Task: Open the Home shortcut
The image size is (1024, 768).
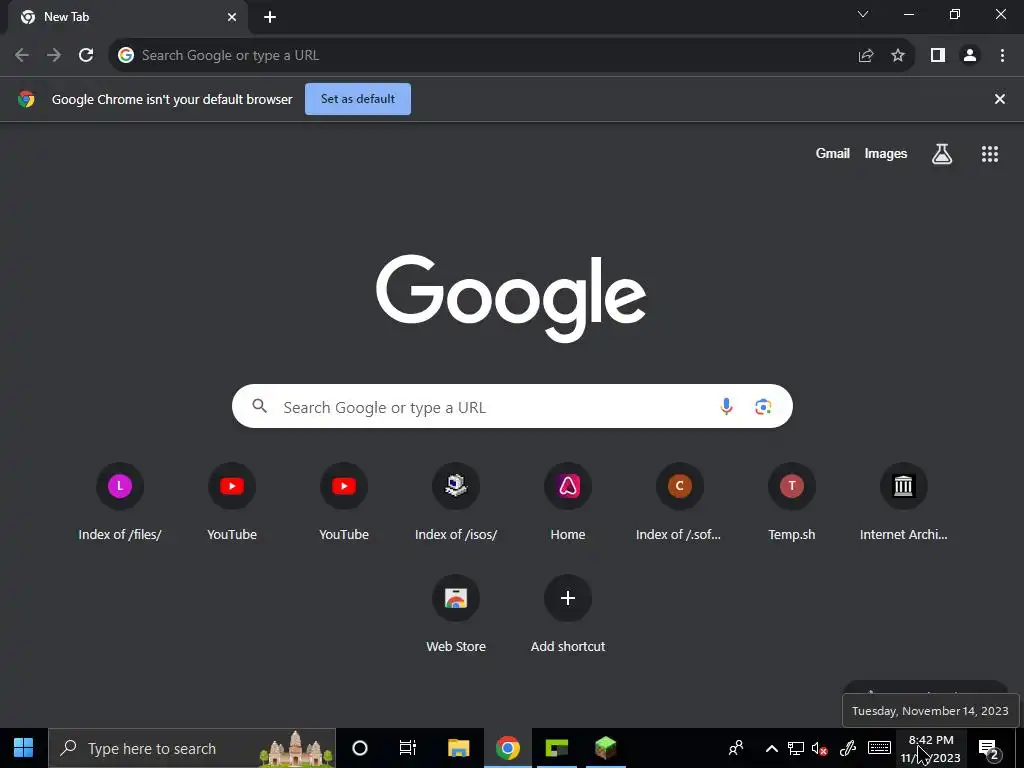Action: point(568,502)
